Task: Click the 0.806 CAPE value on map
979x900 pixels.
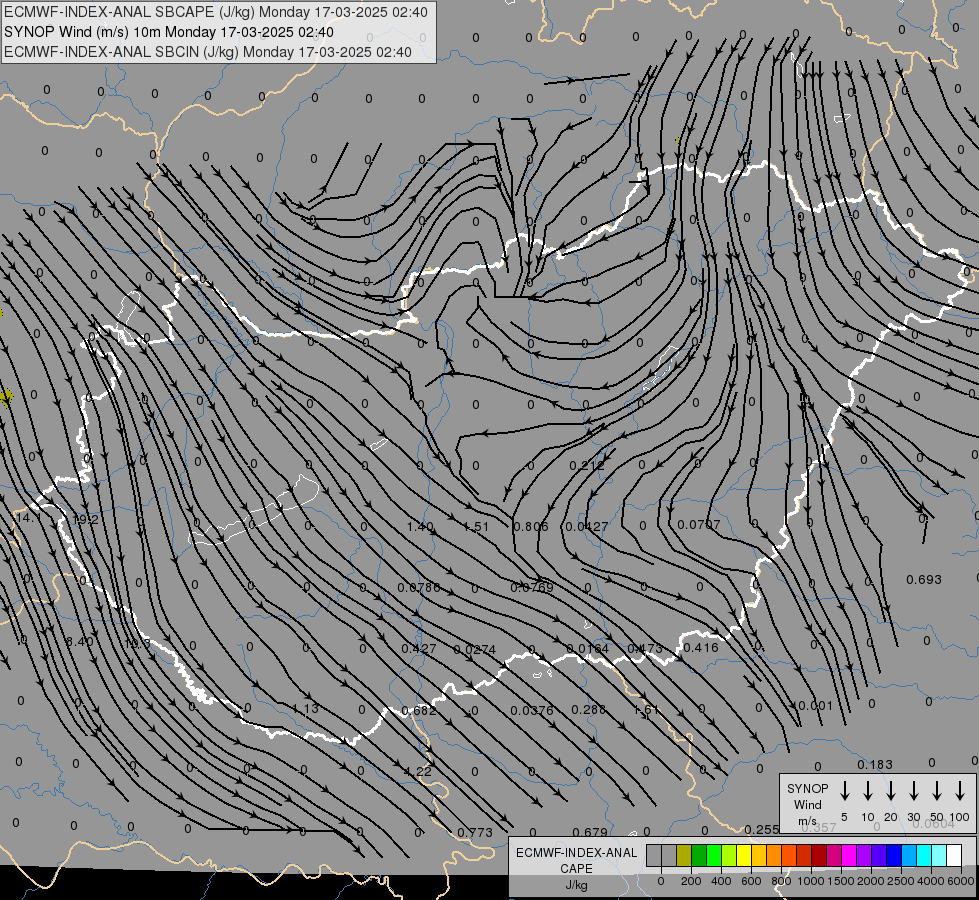Action: 530,527
